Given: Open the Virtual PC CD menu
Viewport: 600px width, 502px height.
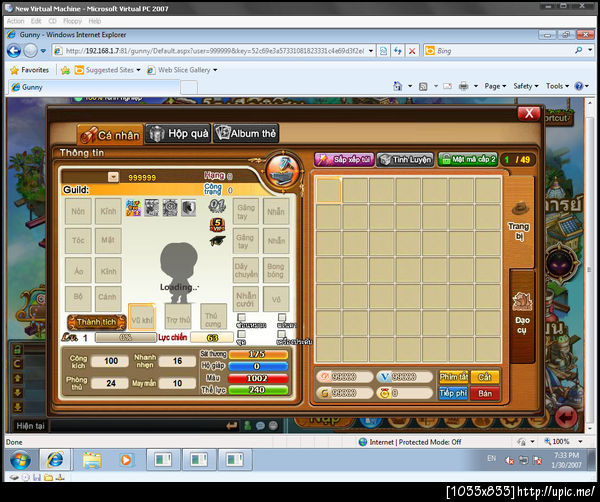Looking at the screenshot, I should tap(52, 21).
